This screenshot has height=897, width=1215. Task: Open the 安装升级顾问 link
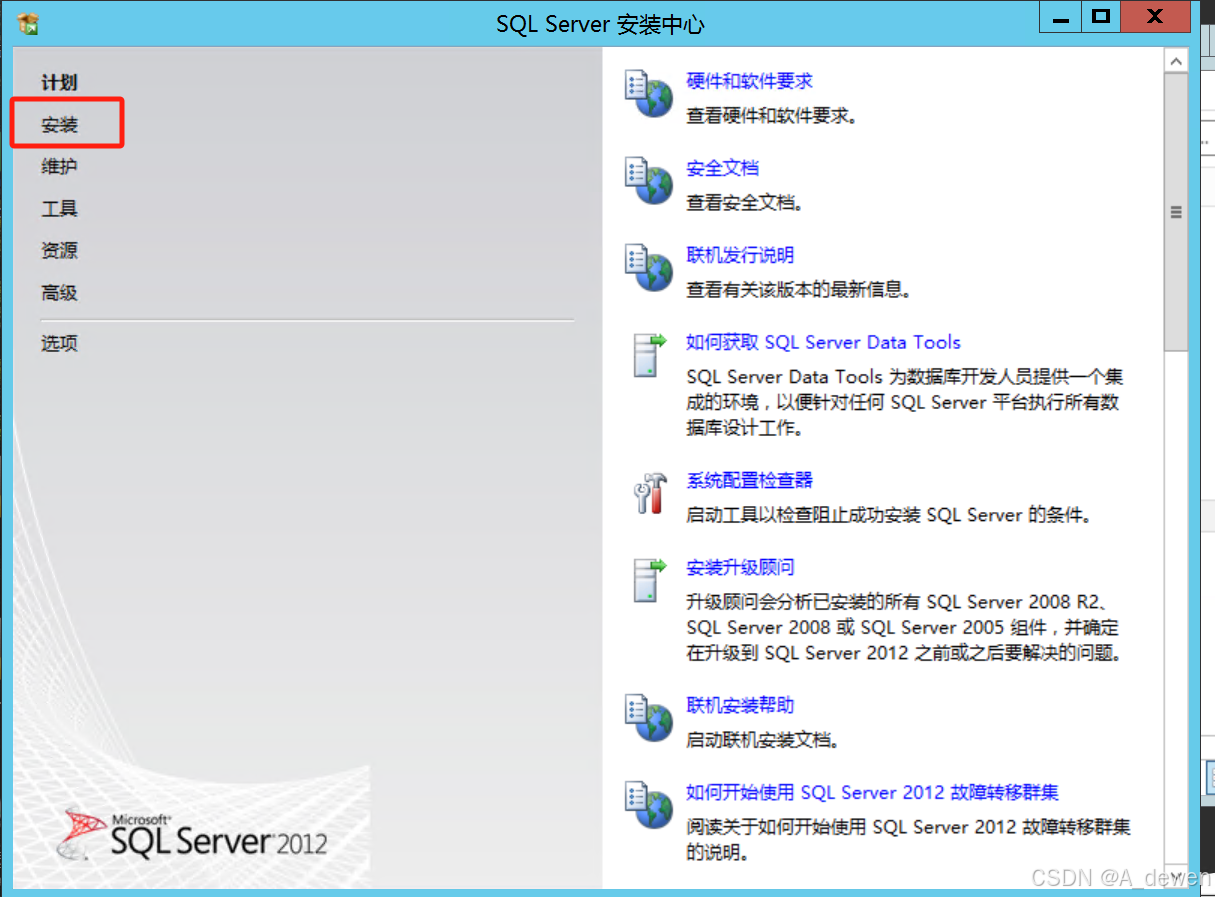tap(740, 568)
